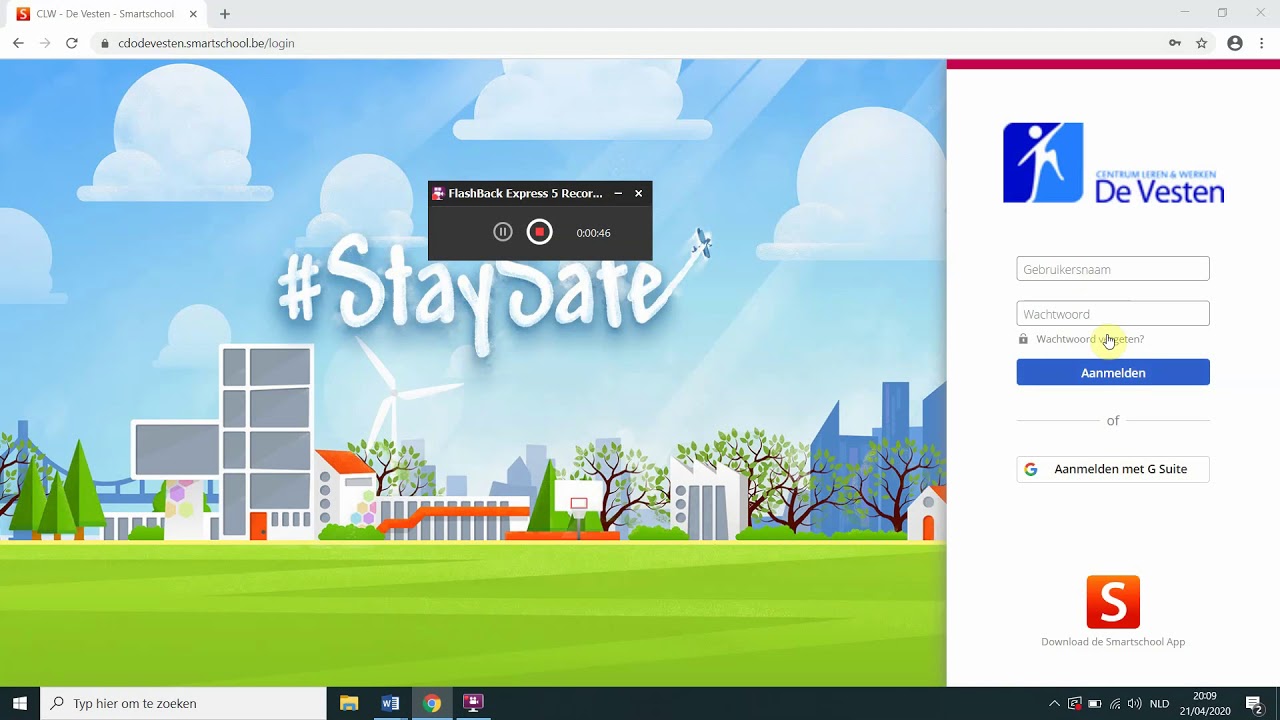1280x720 pixels.
Task: Open File Explorer from taskbar
Action: coord(349,703)
